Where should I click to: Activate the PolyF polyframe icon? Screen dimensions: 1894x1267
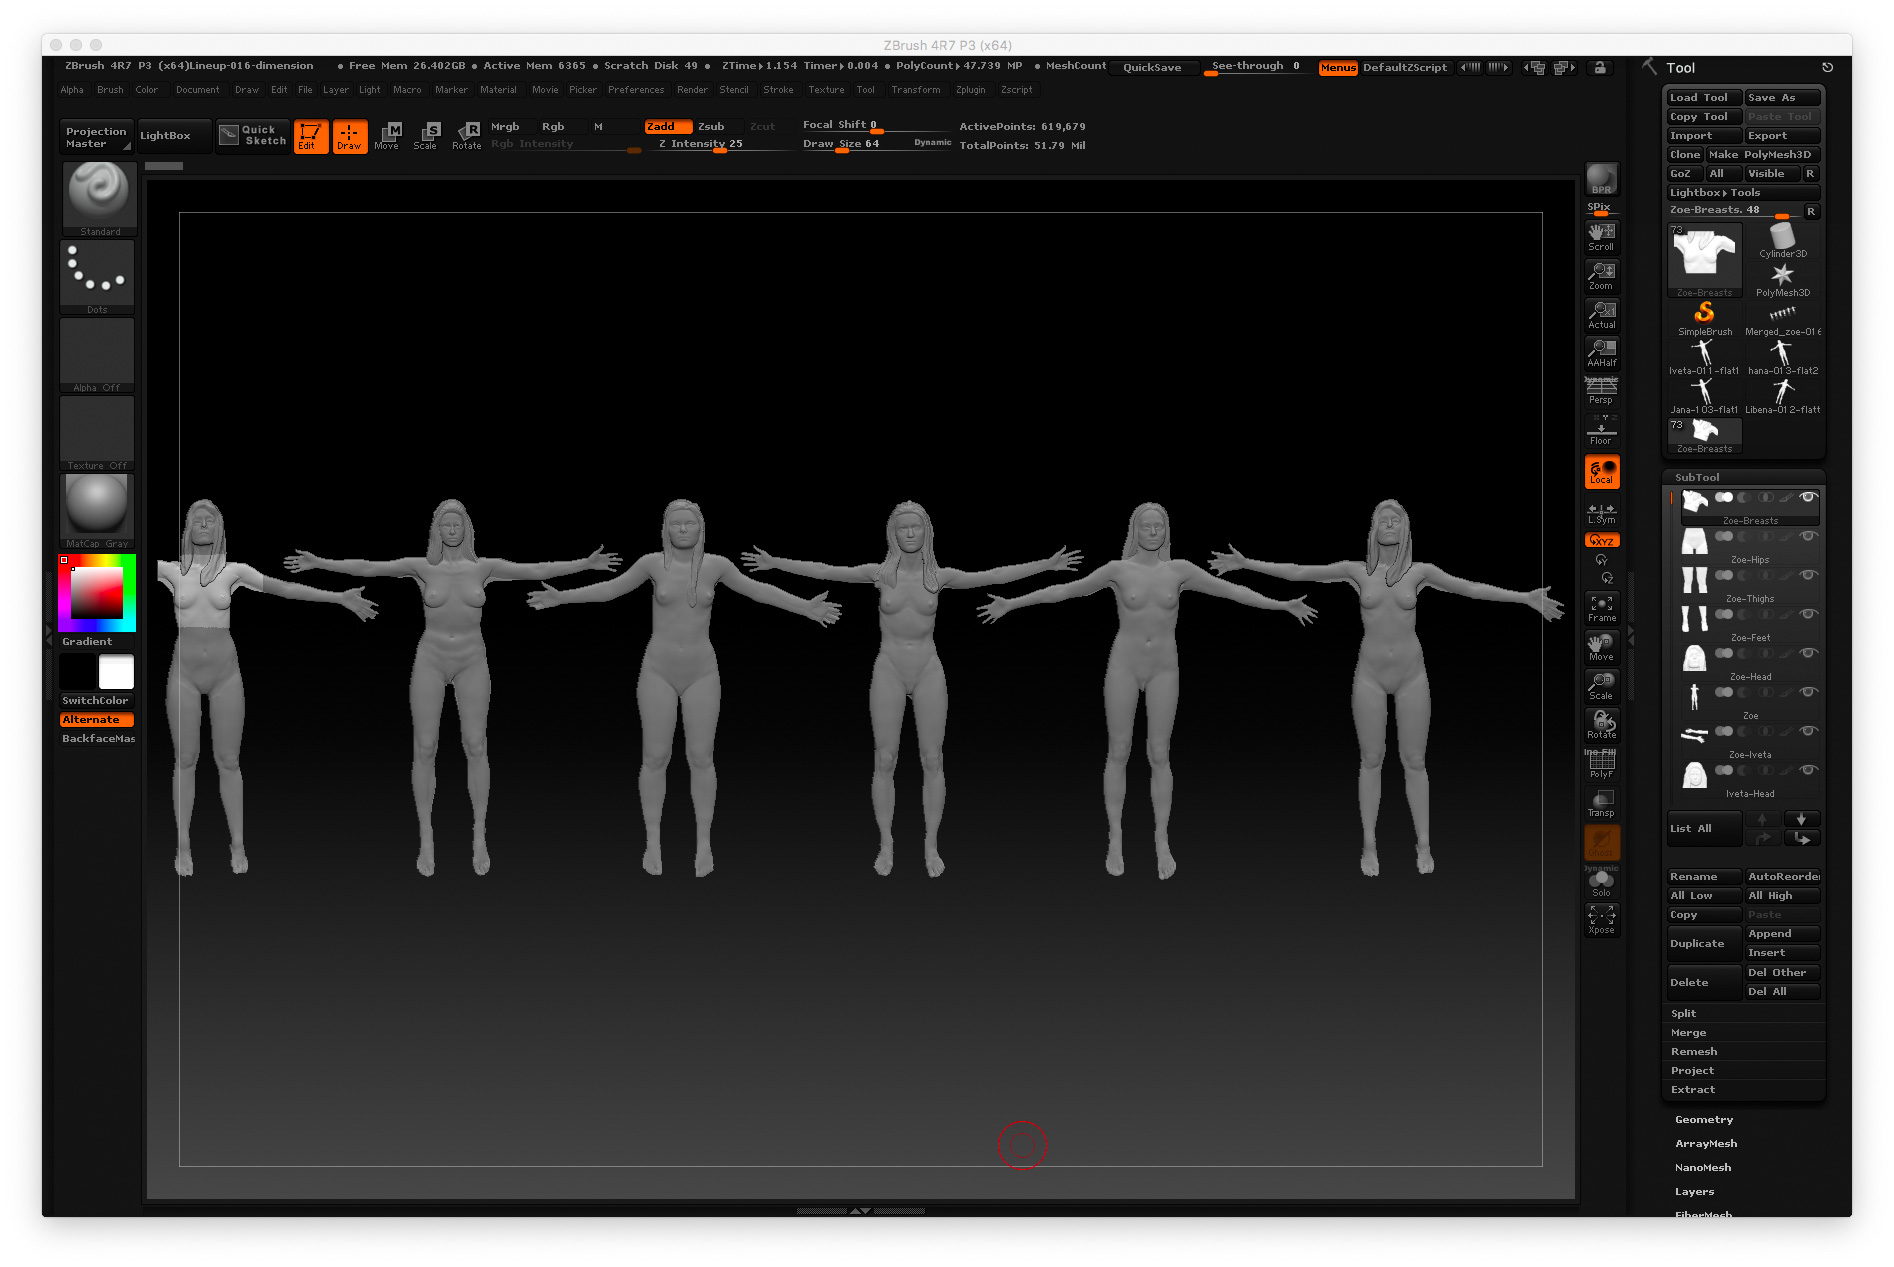point(1601,764)
